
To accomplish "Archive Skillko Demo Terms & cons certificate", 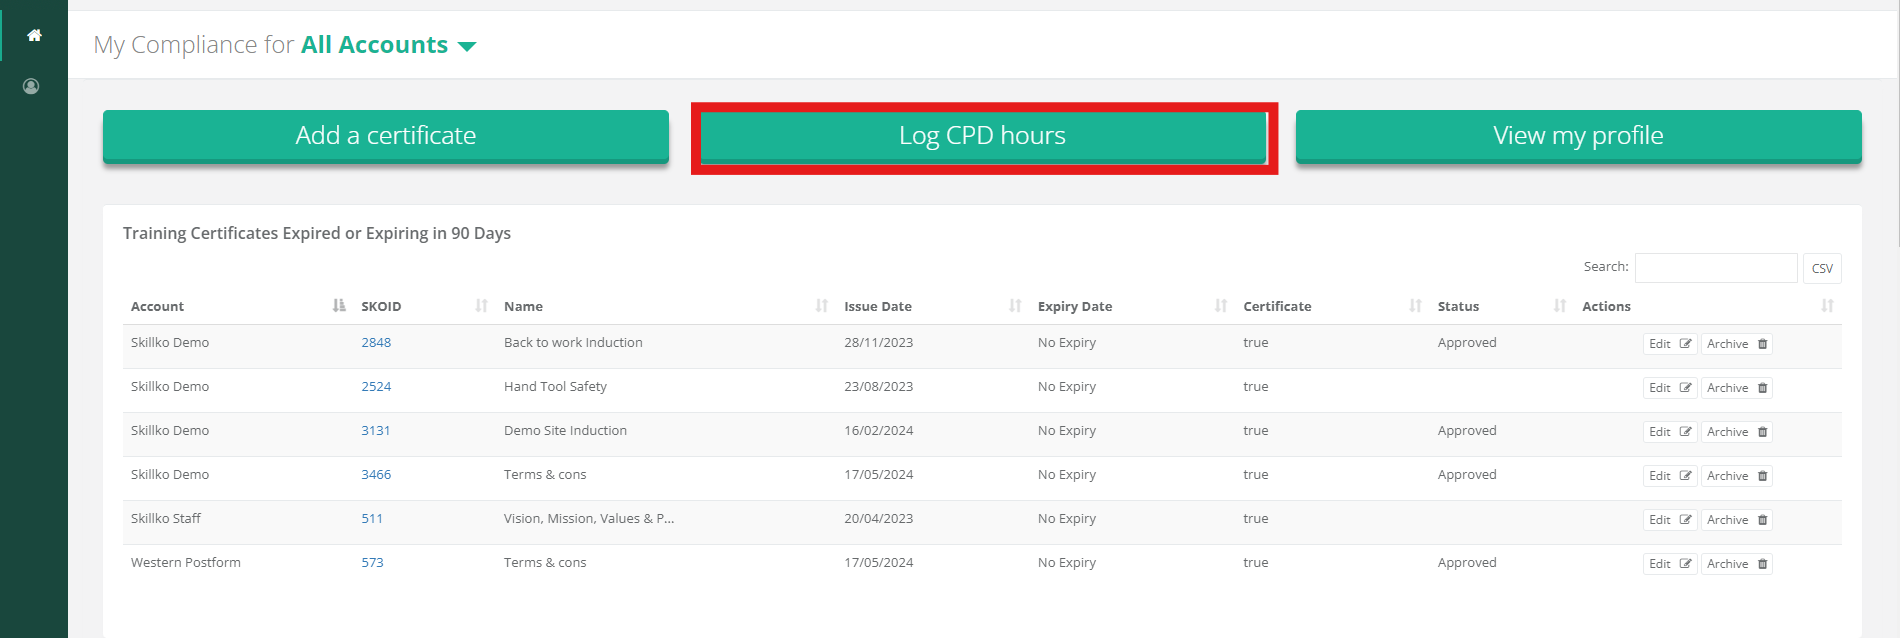I will (1737, 476).
